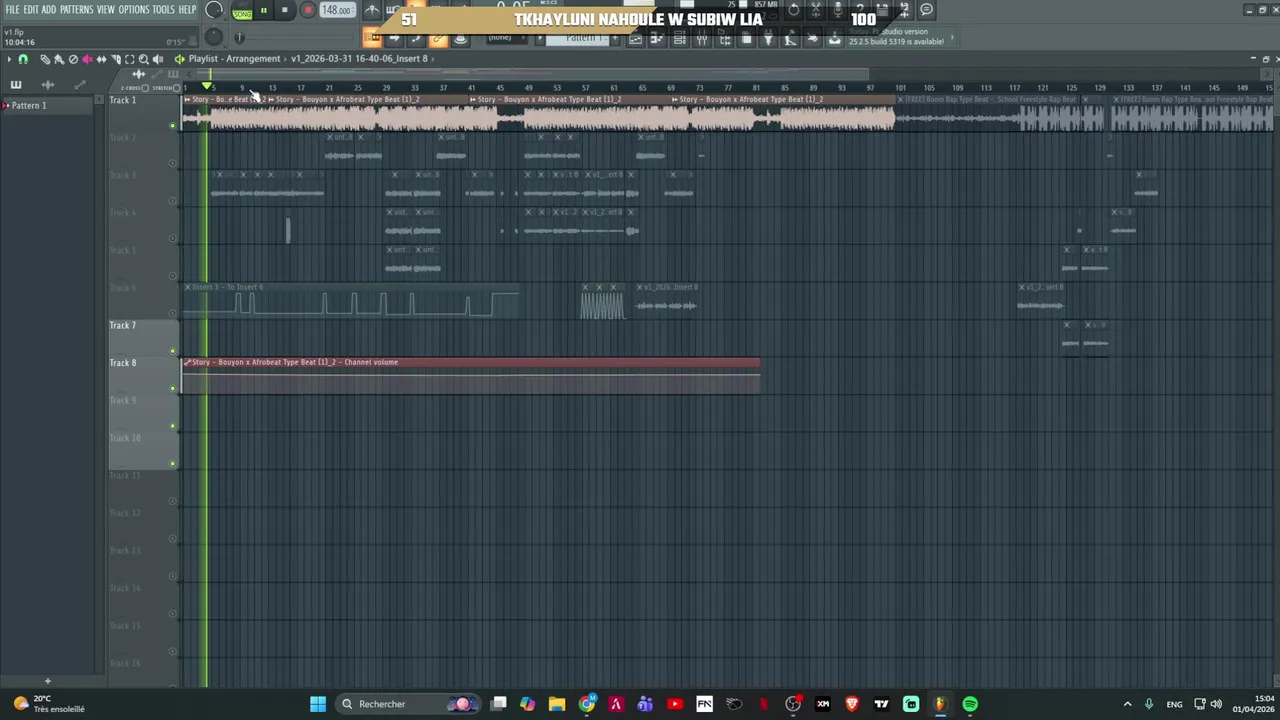Select the Paint brush tool
The image size is (1280, 720).
pos(59,59)
